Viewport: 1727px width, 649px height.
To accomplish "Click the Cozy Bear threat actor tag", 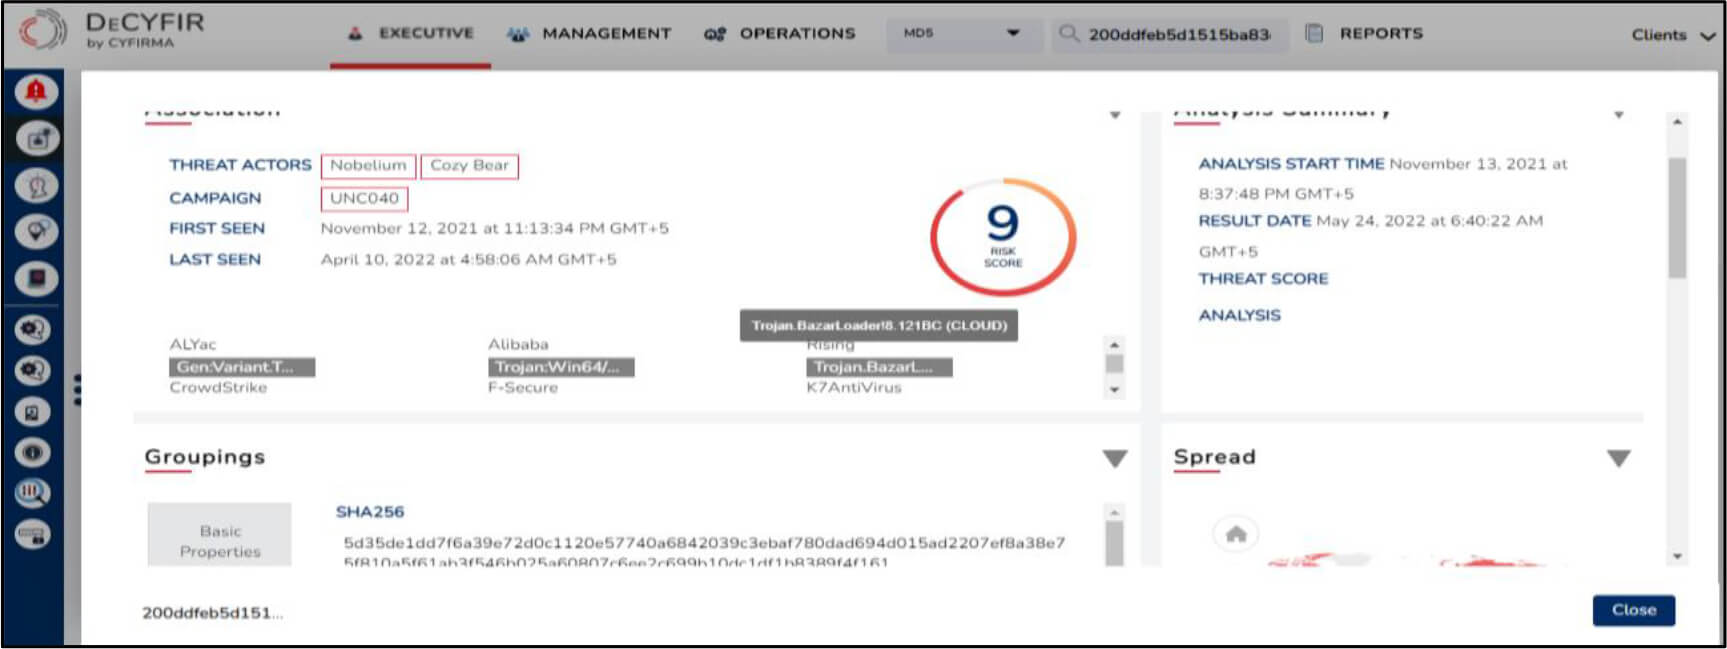I will (469, 166).
